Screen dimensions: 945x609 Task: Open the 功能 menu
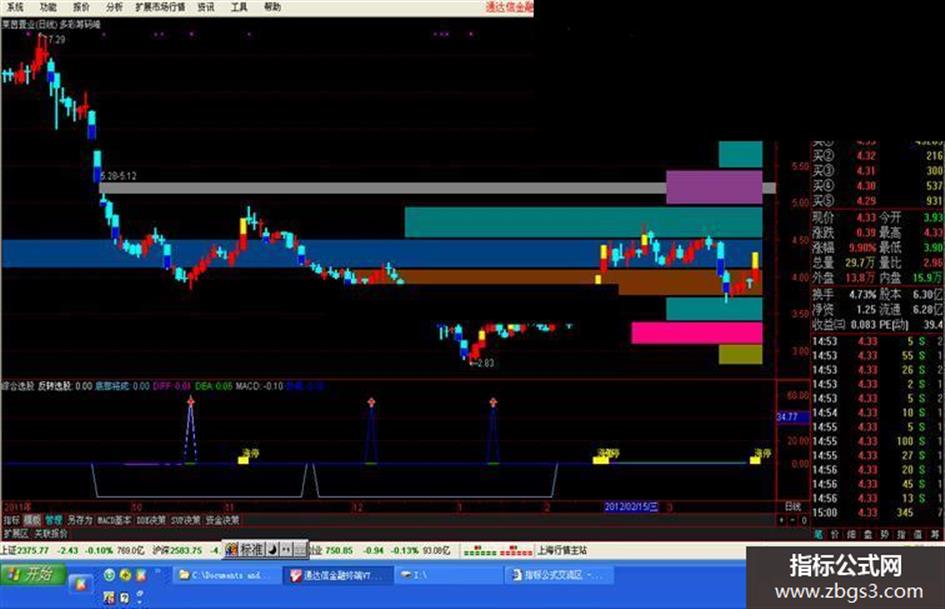point(48,7)
